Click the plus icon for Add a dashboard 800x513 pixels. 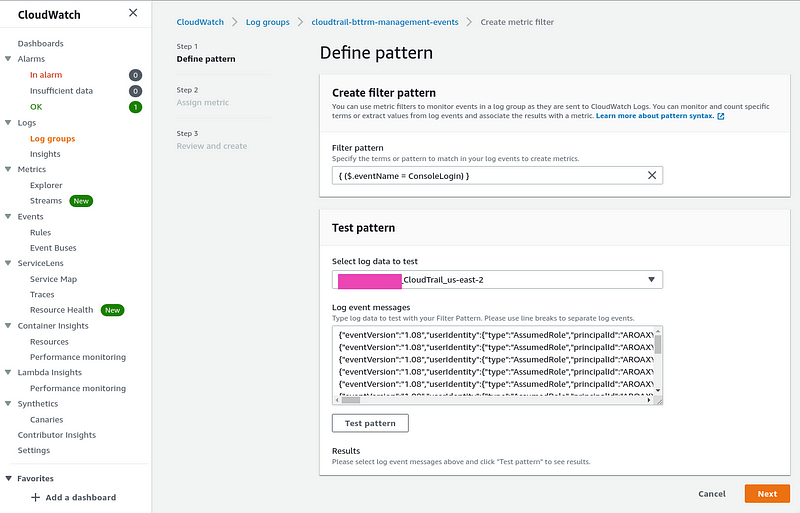[35, 497]
